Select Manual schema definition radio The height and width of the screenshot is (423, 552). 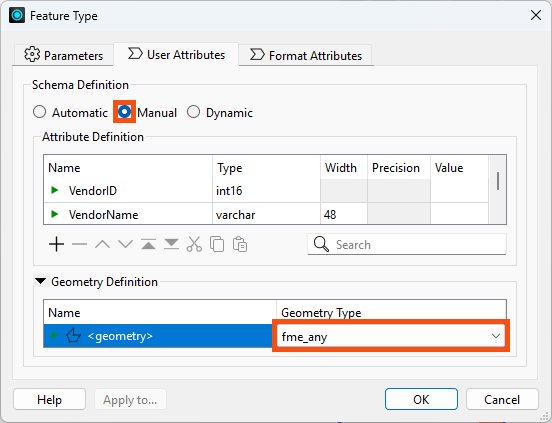point(124,112)
